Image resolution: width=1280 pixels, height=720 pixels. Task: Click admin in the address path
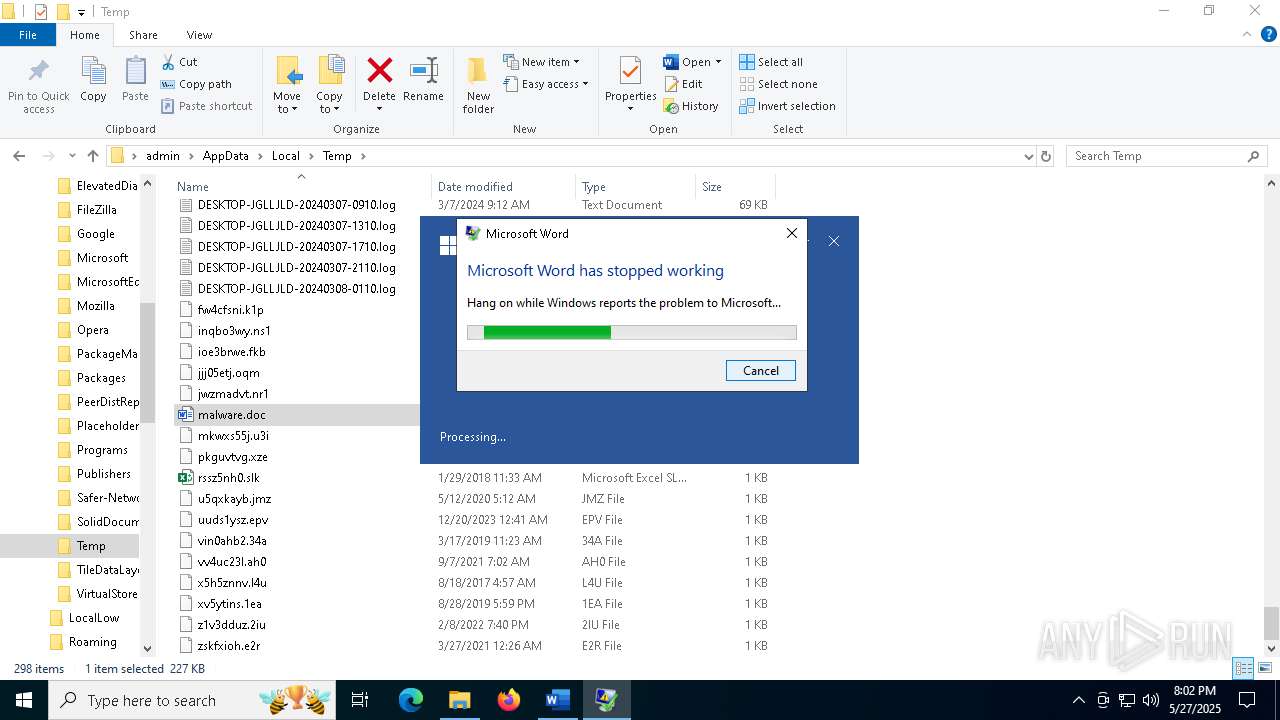[x=163, y=156]
